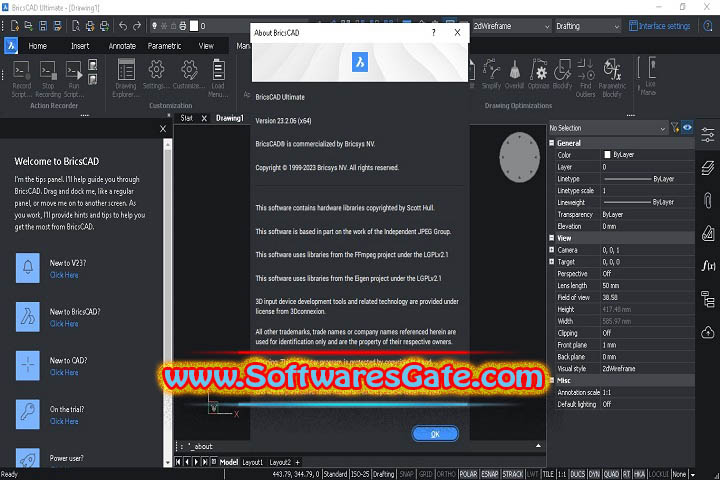The image size is (720, 480).
Task: Click the quick select funnel icon
Action: click(675, 128)
